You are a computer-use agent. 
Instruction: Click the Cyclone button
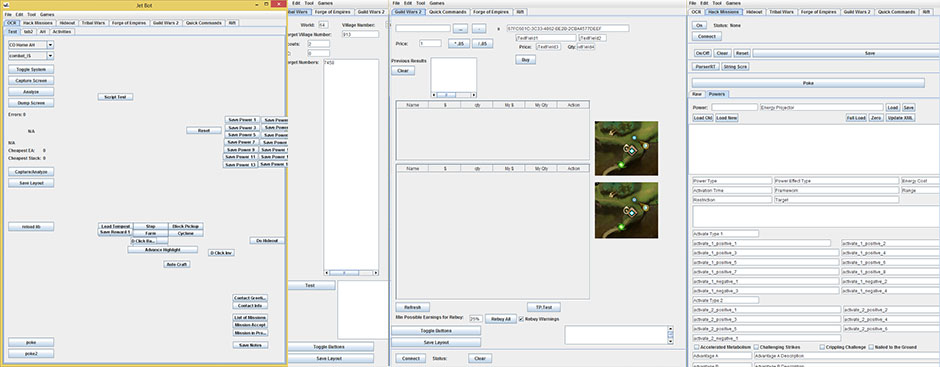click(x=186, y=233)
